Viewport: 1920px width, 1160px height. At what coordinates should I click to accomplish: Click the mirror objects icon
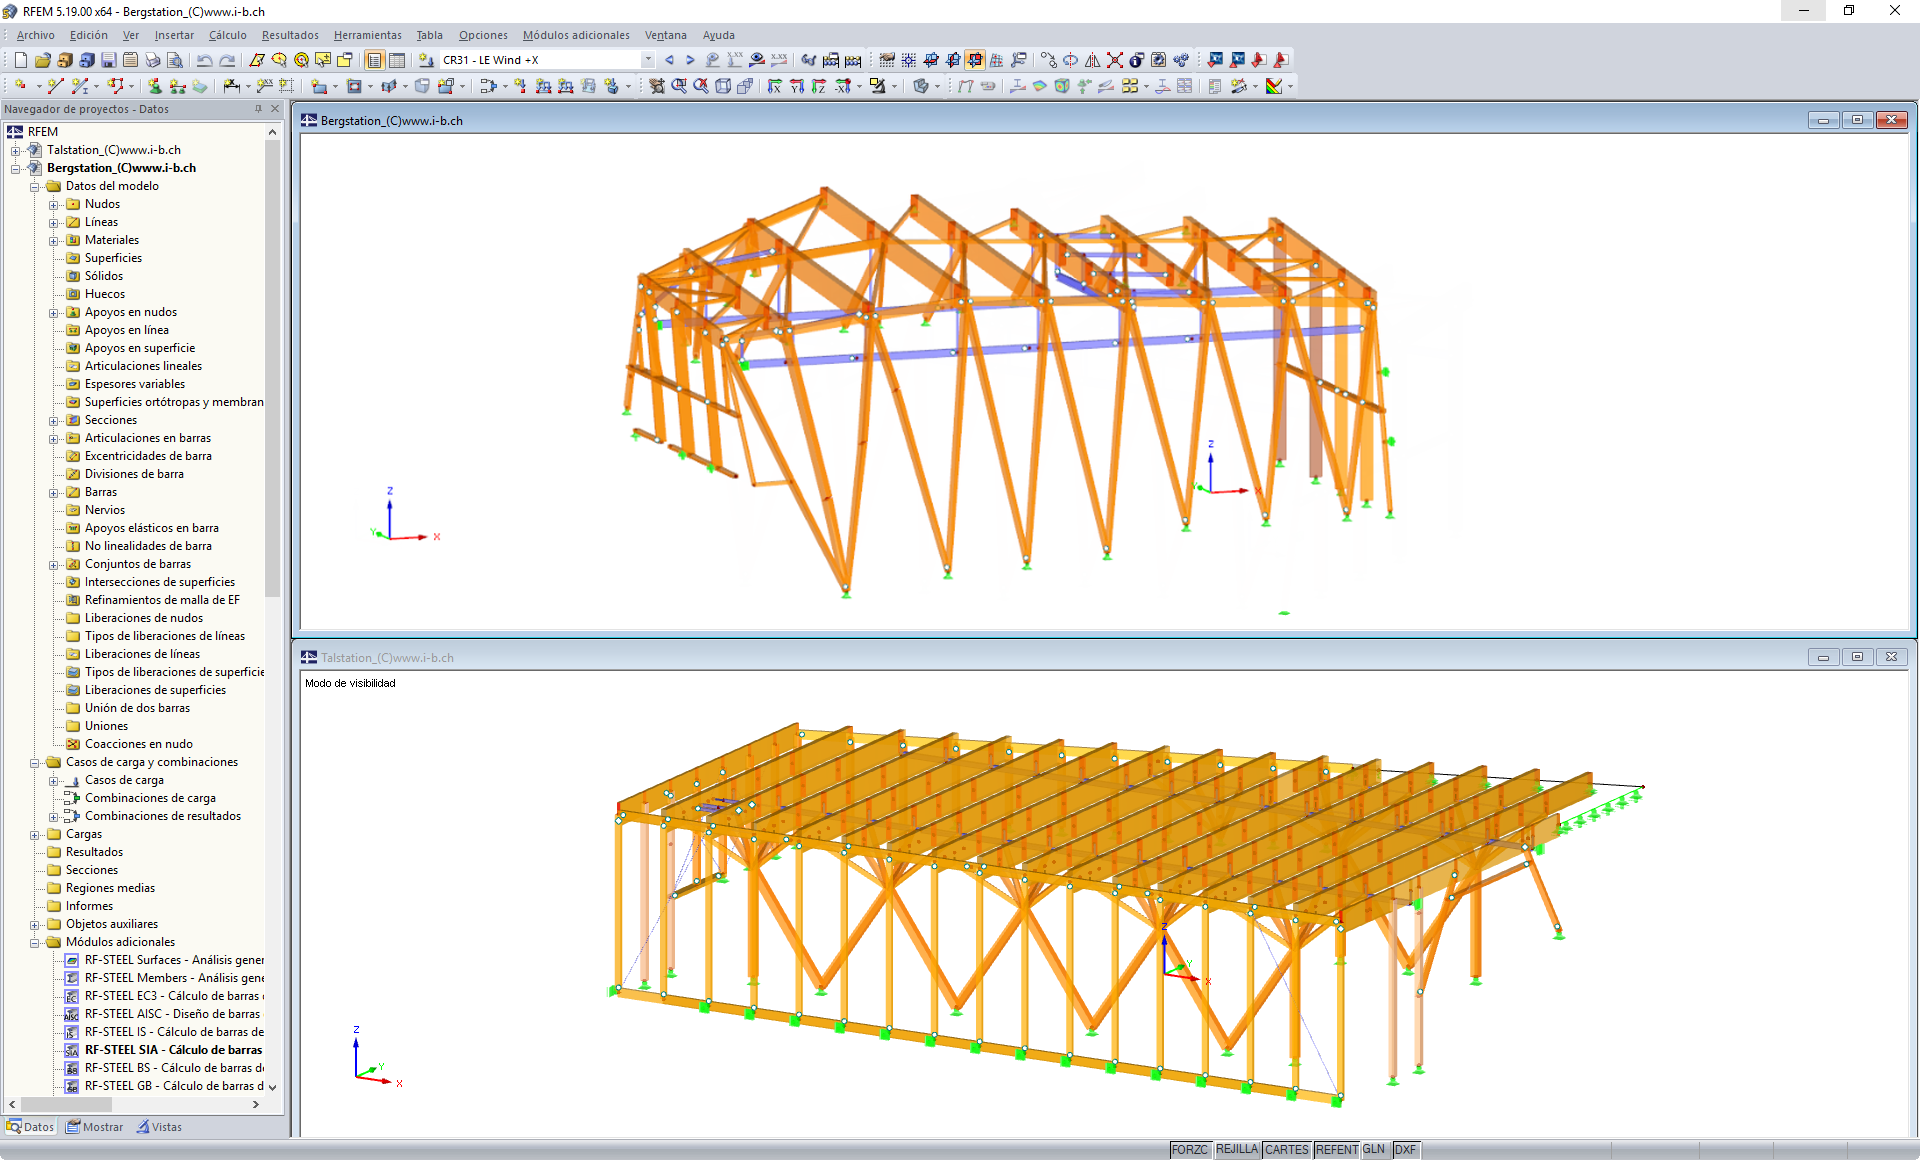(1092, 60)
